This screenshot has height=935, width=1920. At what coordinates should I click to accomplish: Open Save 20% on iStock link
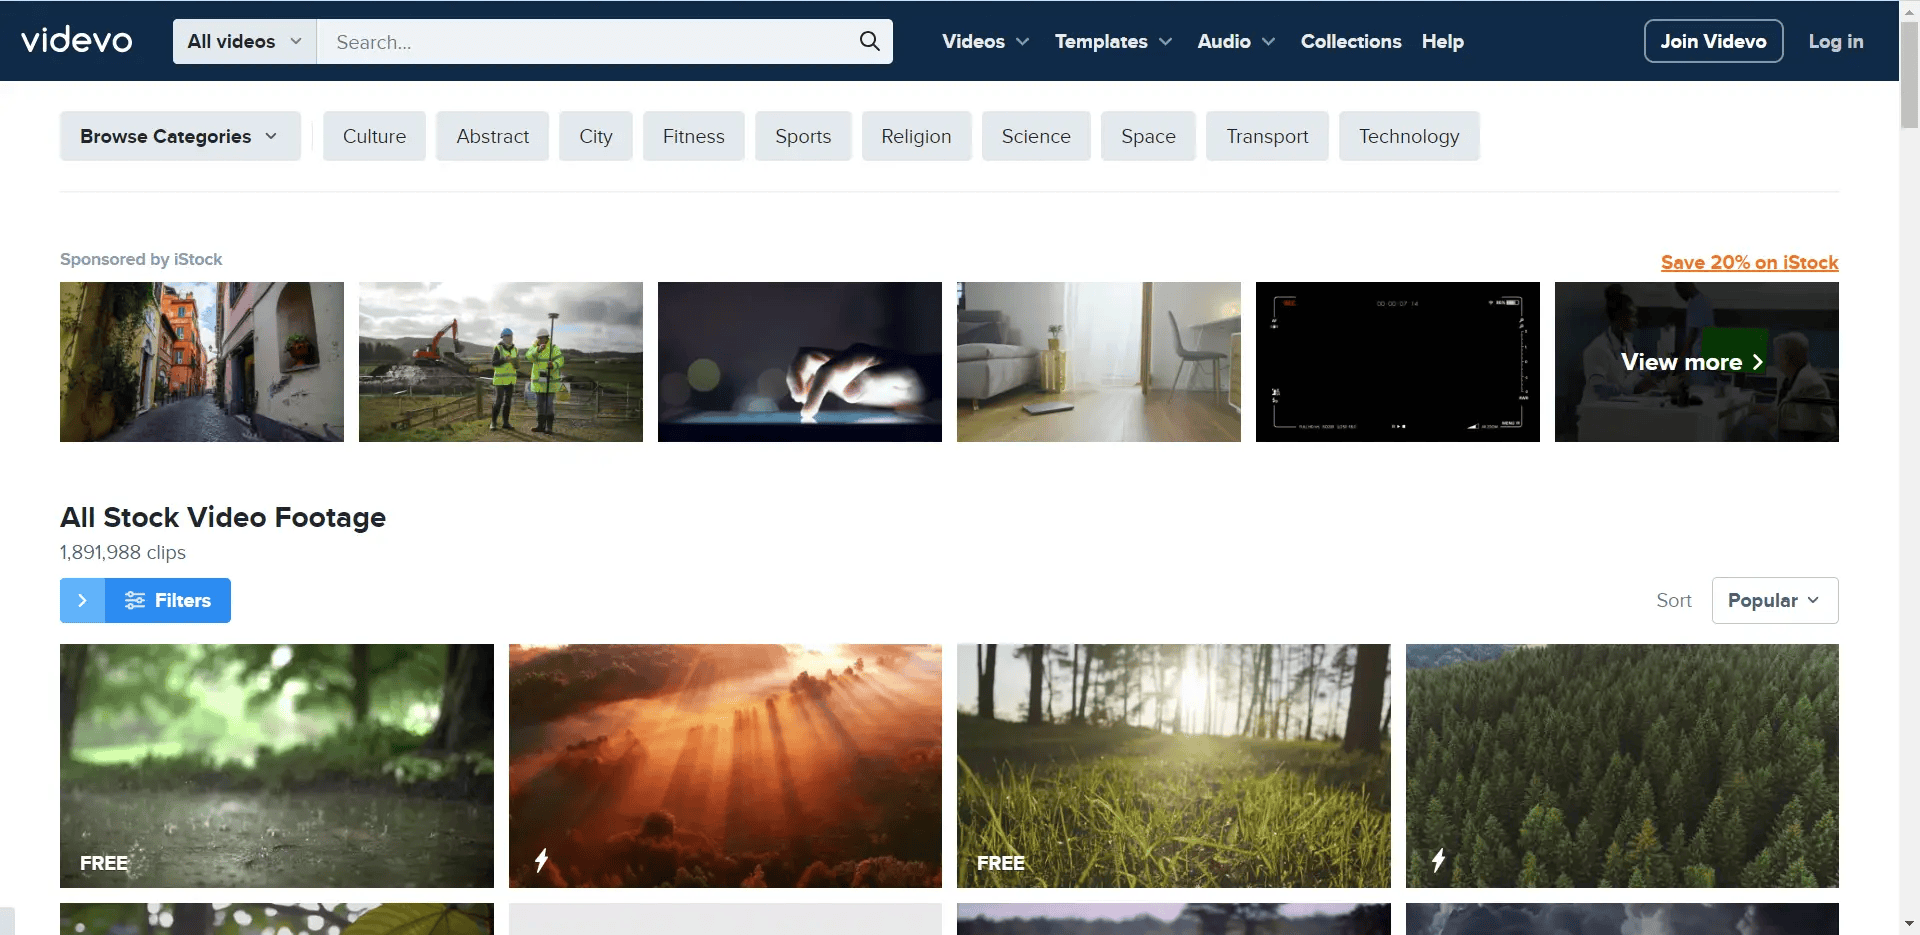coord(1749,262)
